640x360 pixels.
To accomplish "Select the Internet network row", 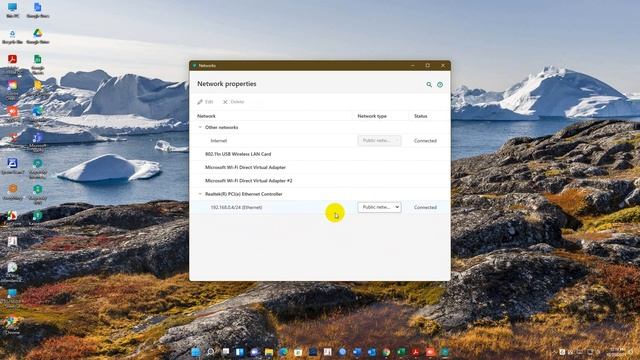I will pos(320,140).
